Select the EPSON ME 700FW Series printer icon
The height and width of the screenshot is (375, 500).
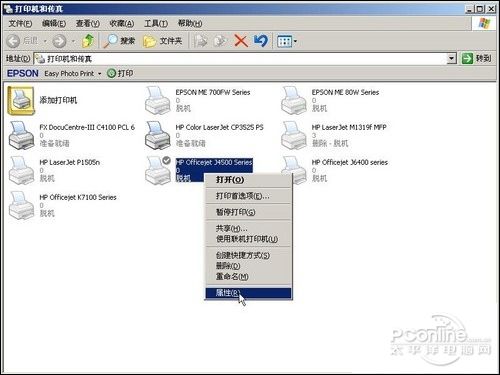tap(158, 101)
